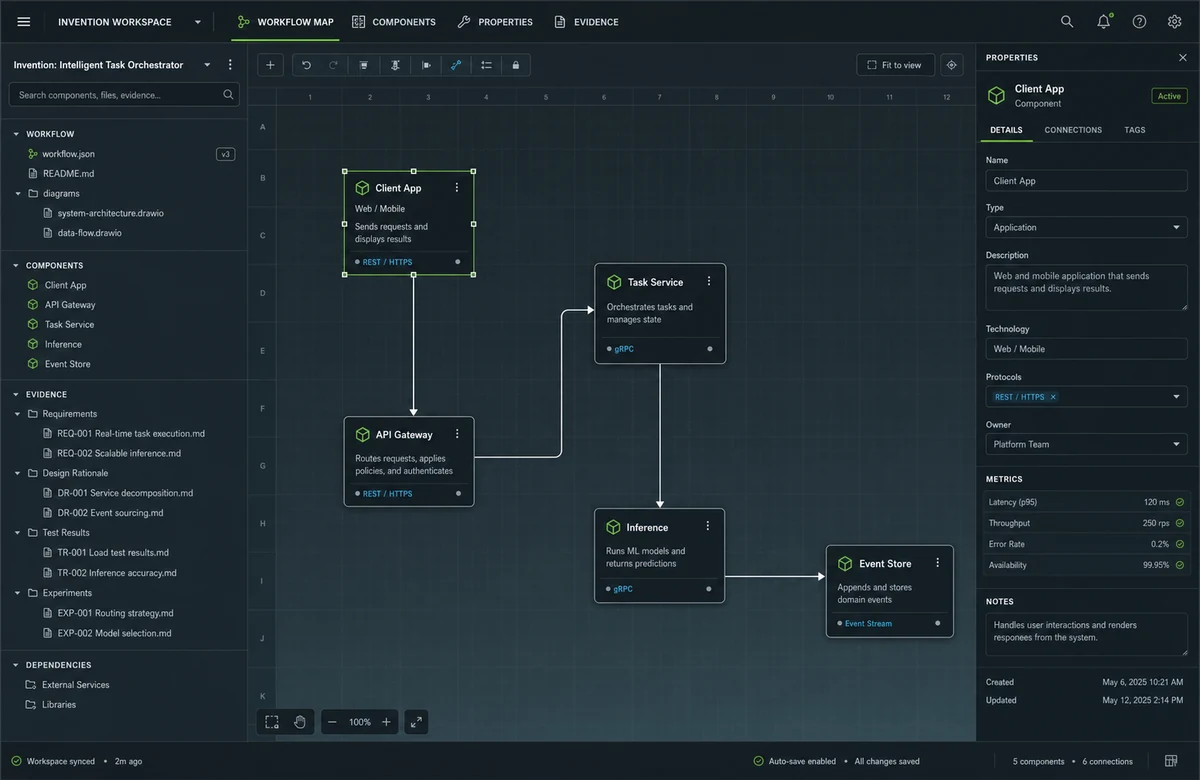This screenshot has width=1200, height=780.
Task: Switch to the Components tab
Action: (x=394, y=22)
